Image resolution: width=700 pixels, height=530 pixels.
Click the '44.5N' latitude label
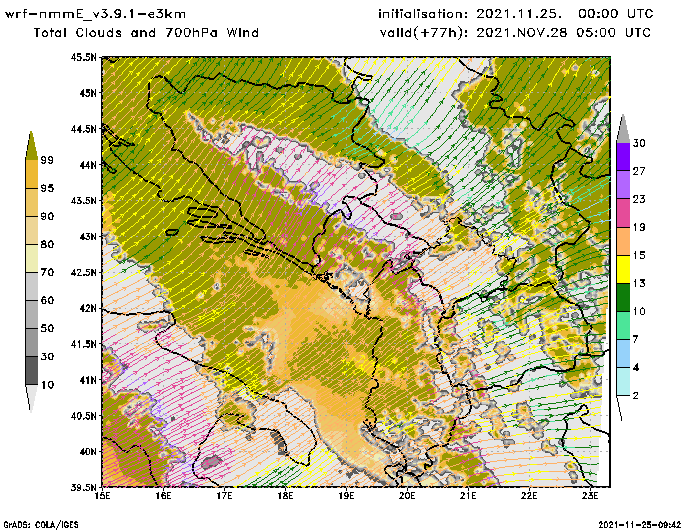[x=83, y=129]
